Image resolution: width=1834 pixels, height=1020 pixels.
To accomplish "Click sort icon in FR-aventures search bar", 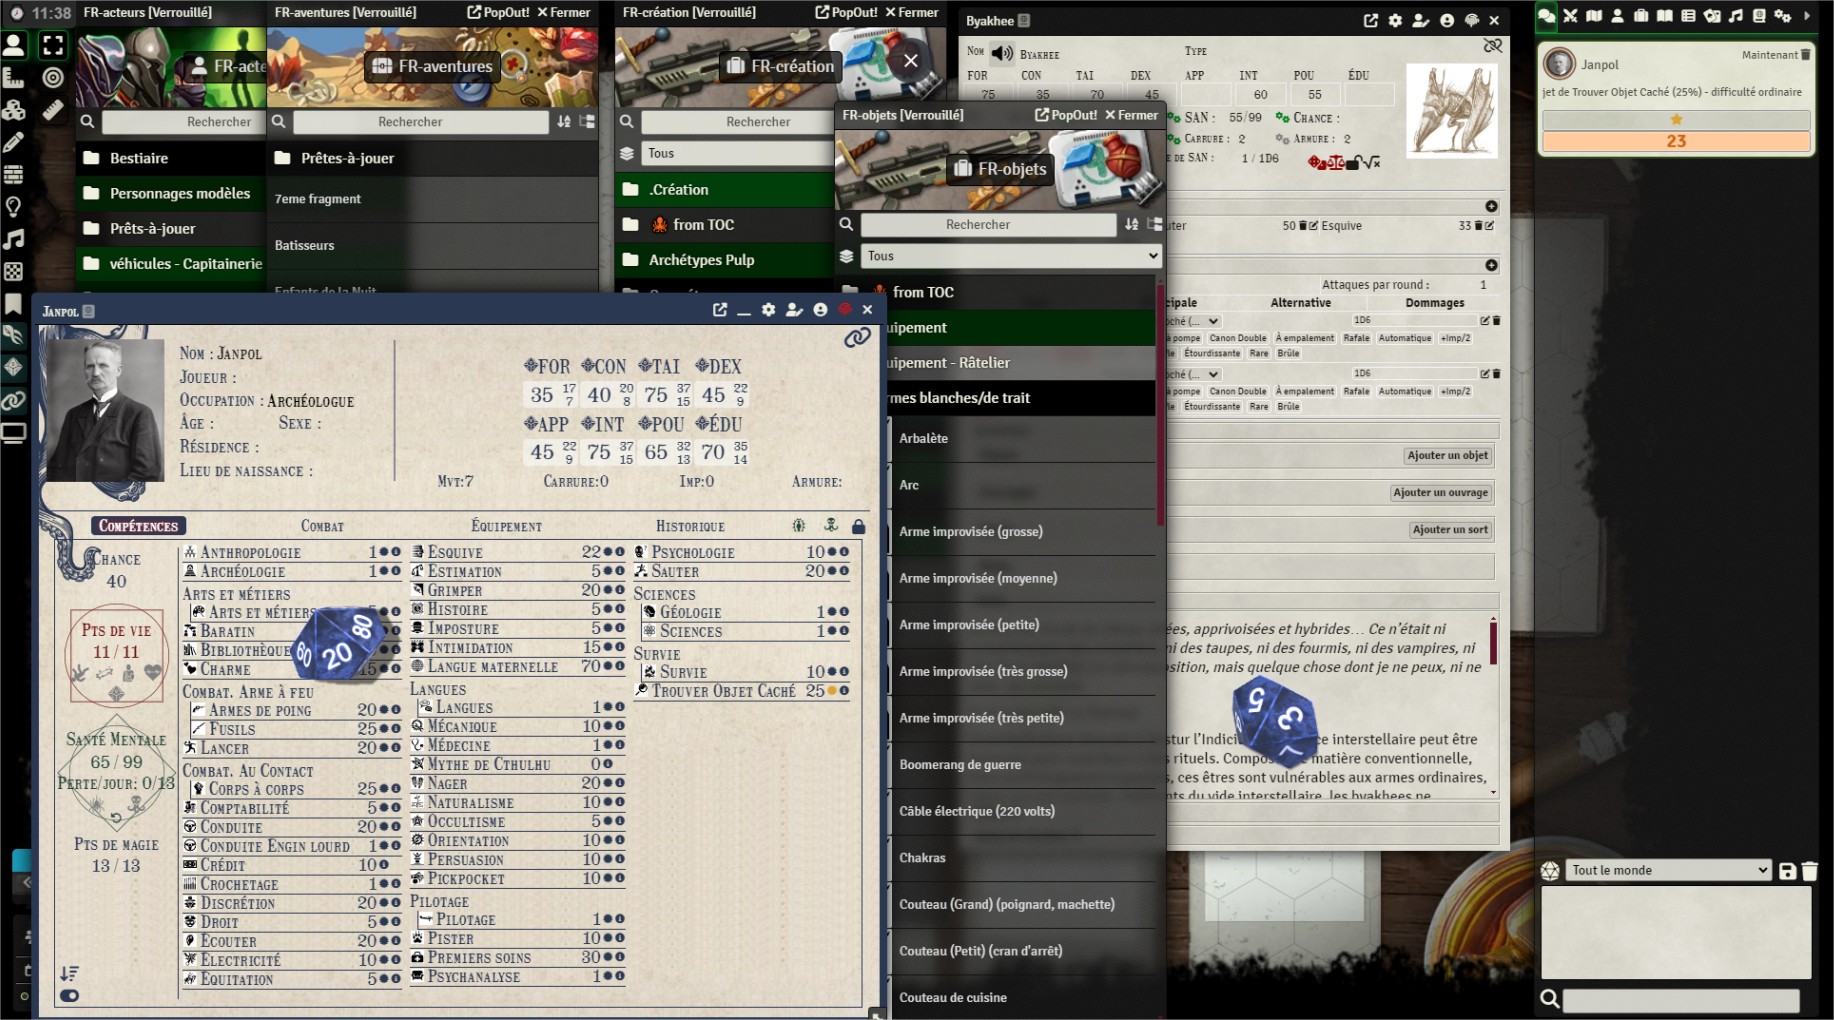I will pos(564,122).
